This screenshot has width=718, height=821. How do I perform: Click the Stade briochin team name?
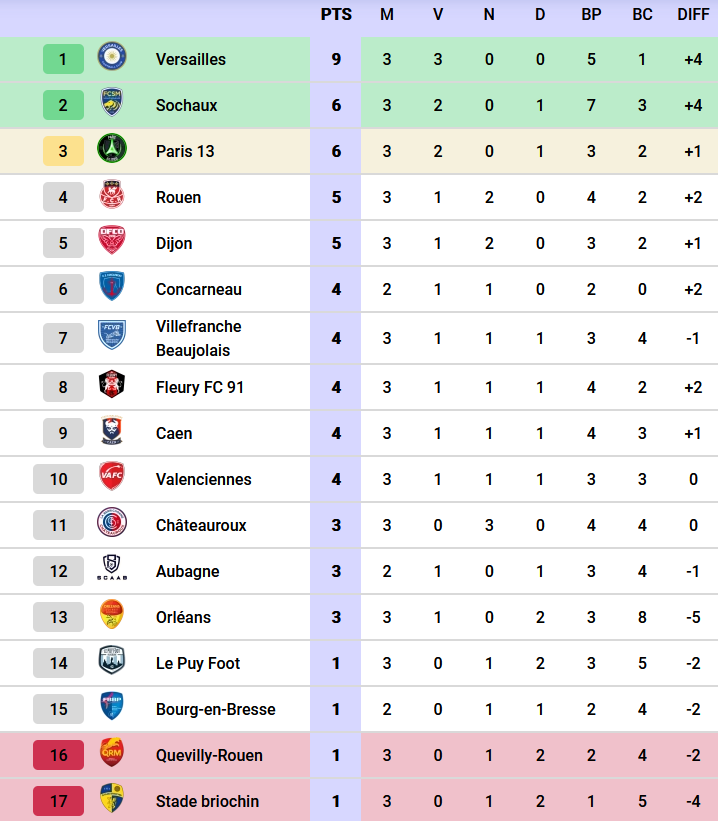[x=207, y=801]
